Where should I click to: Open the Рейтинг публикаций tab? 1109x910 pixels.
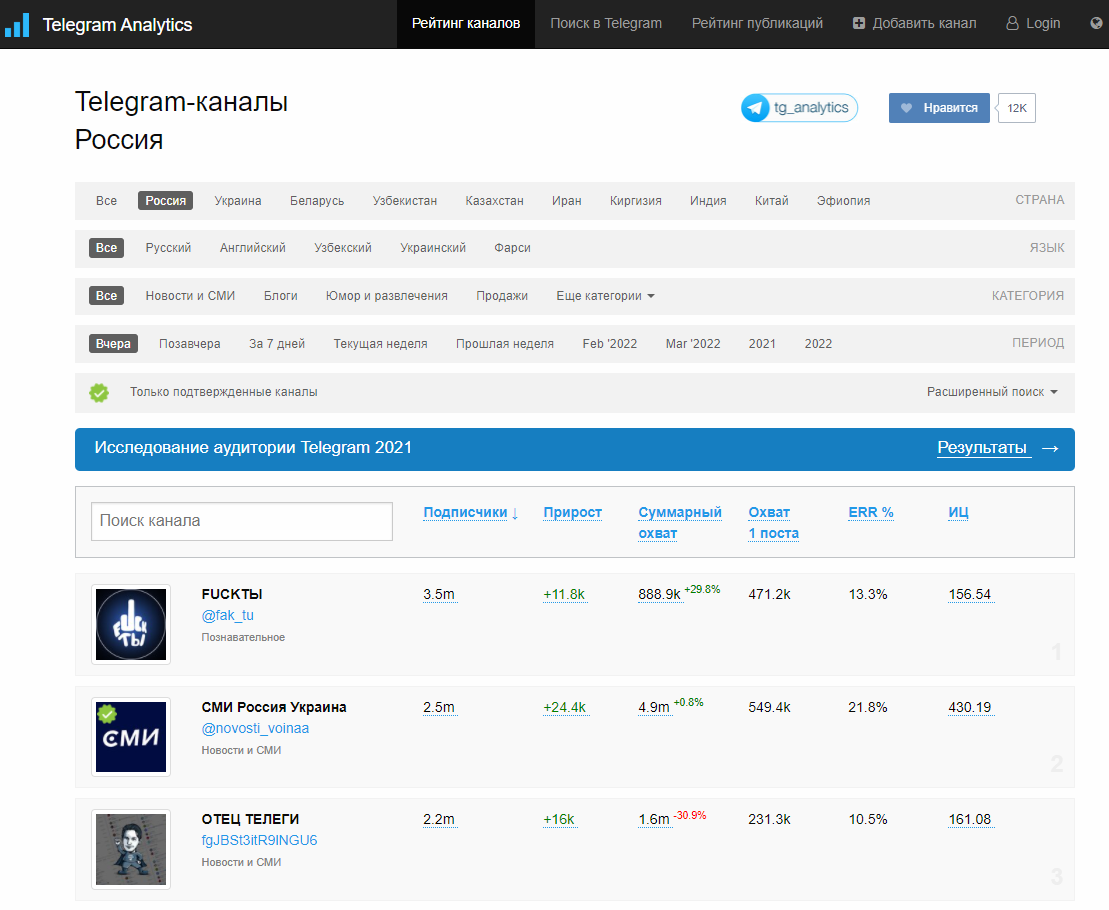coord(757,24)
